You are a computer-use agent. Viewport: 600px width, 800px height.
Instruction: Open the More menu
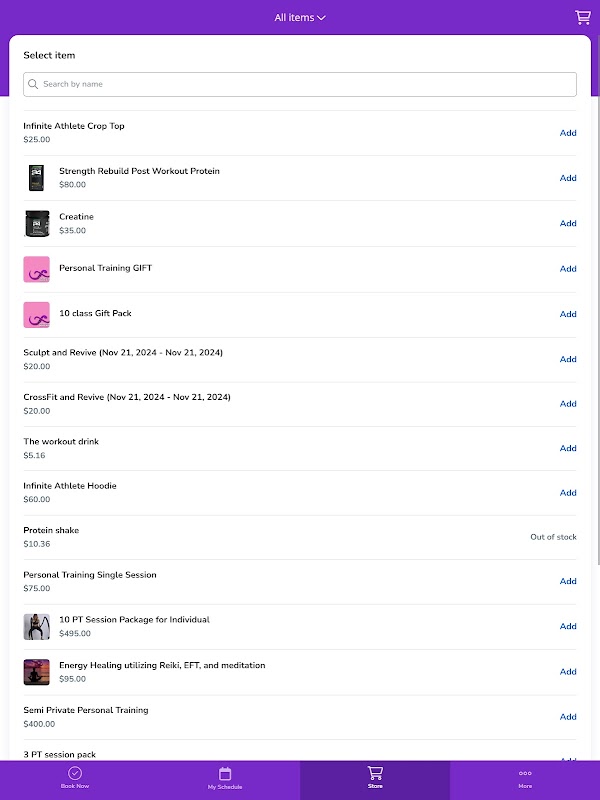pos(525,778)
